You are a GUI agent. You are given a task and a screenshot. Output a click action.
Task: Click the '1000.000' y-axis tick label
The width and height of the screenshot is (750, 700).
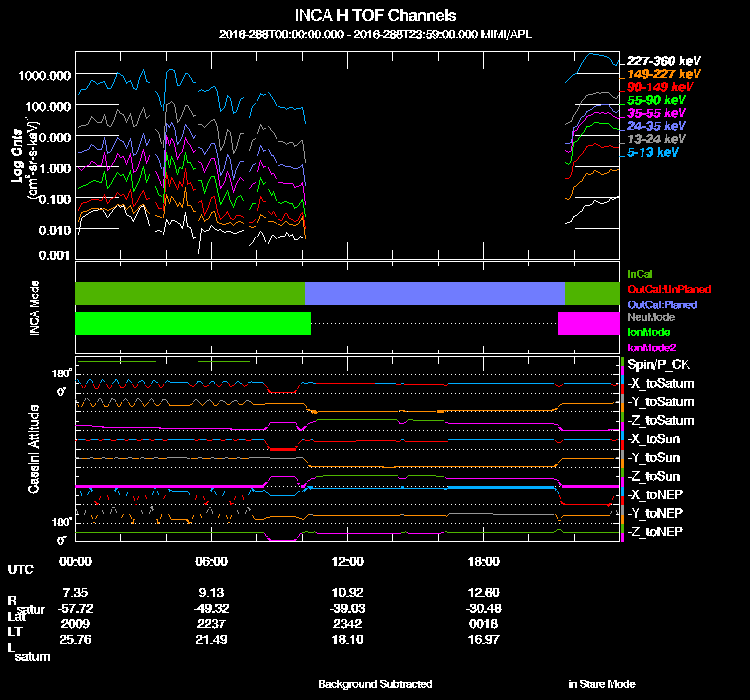tap(44, 76)
